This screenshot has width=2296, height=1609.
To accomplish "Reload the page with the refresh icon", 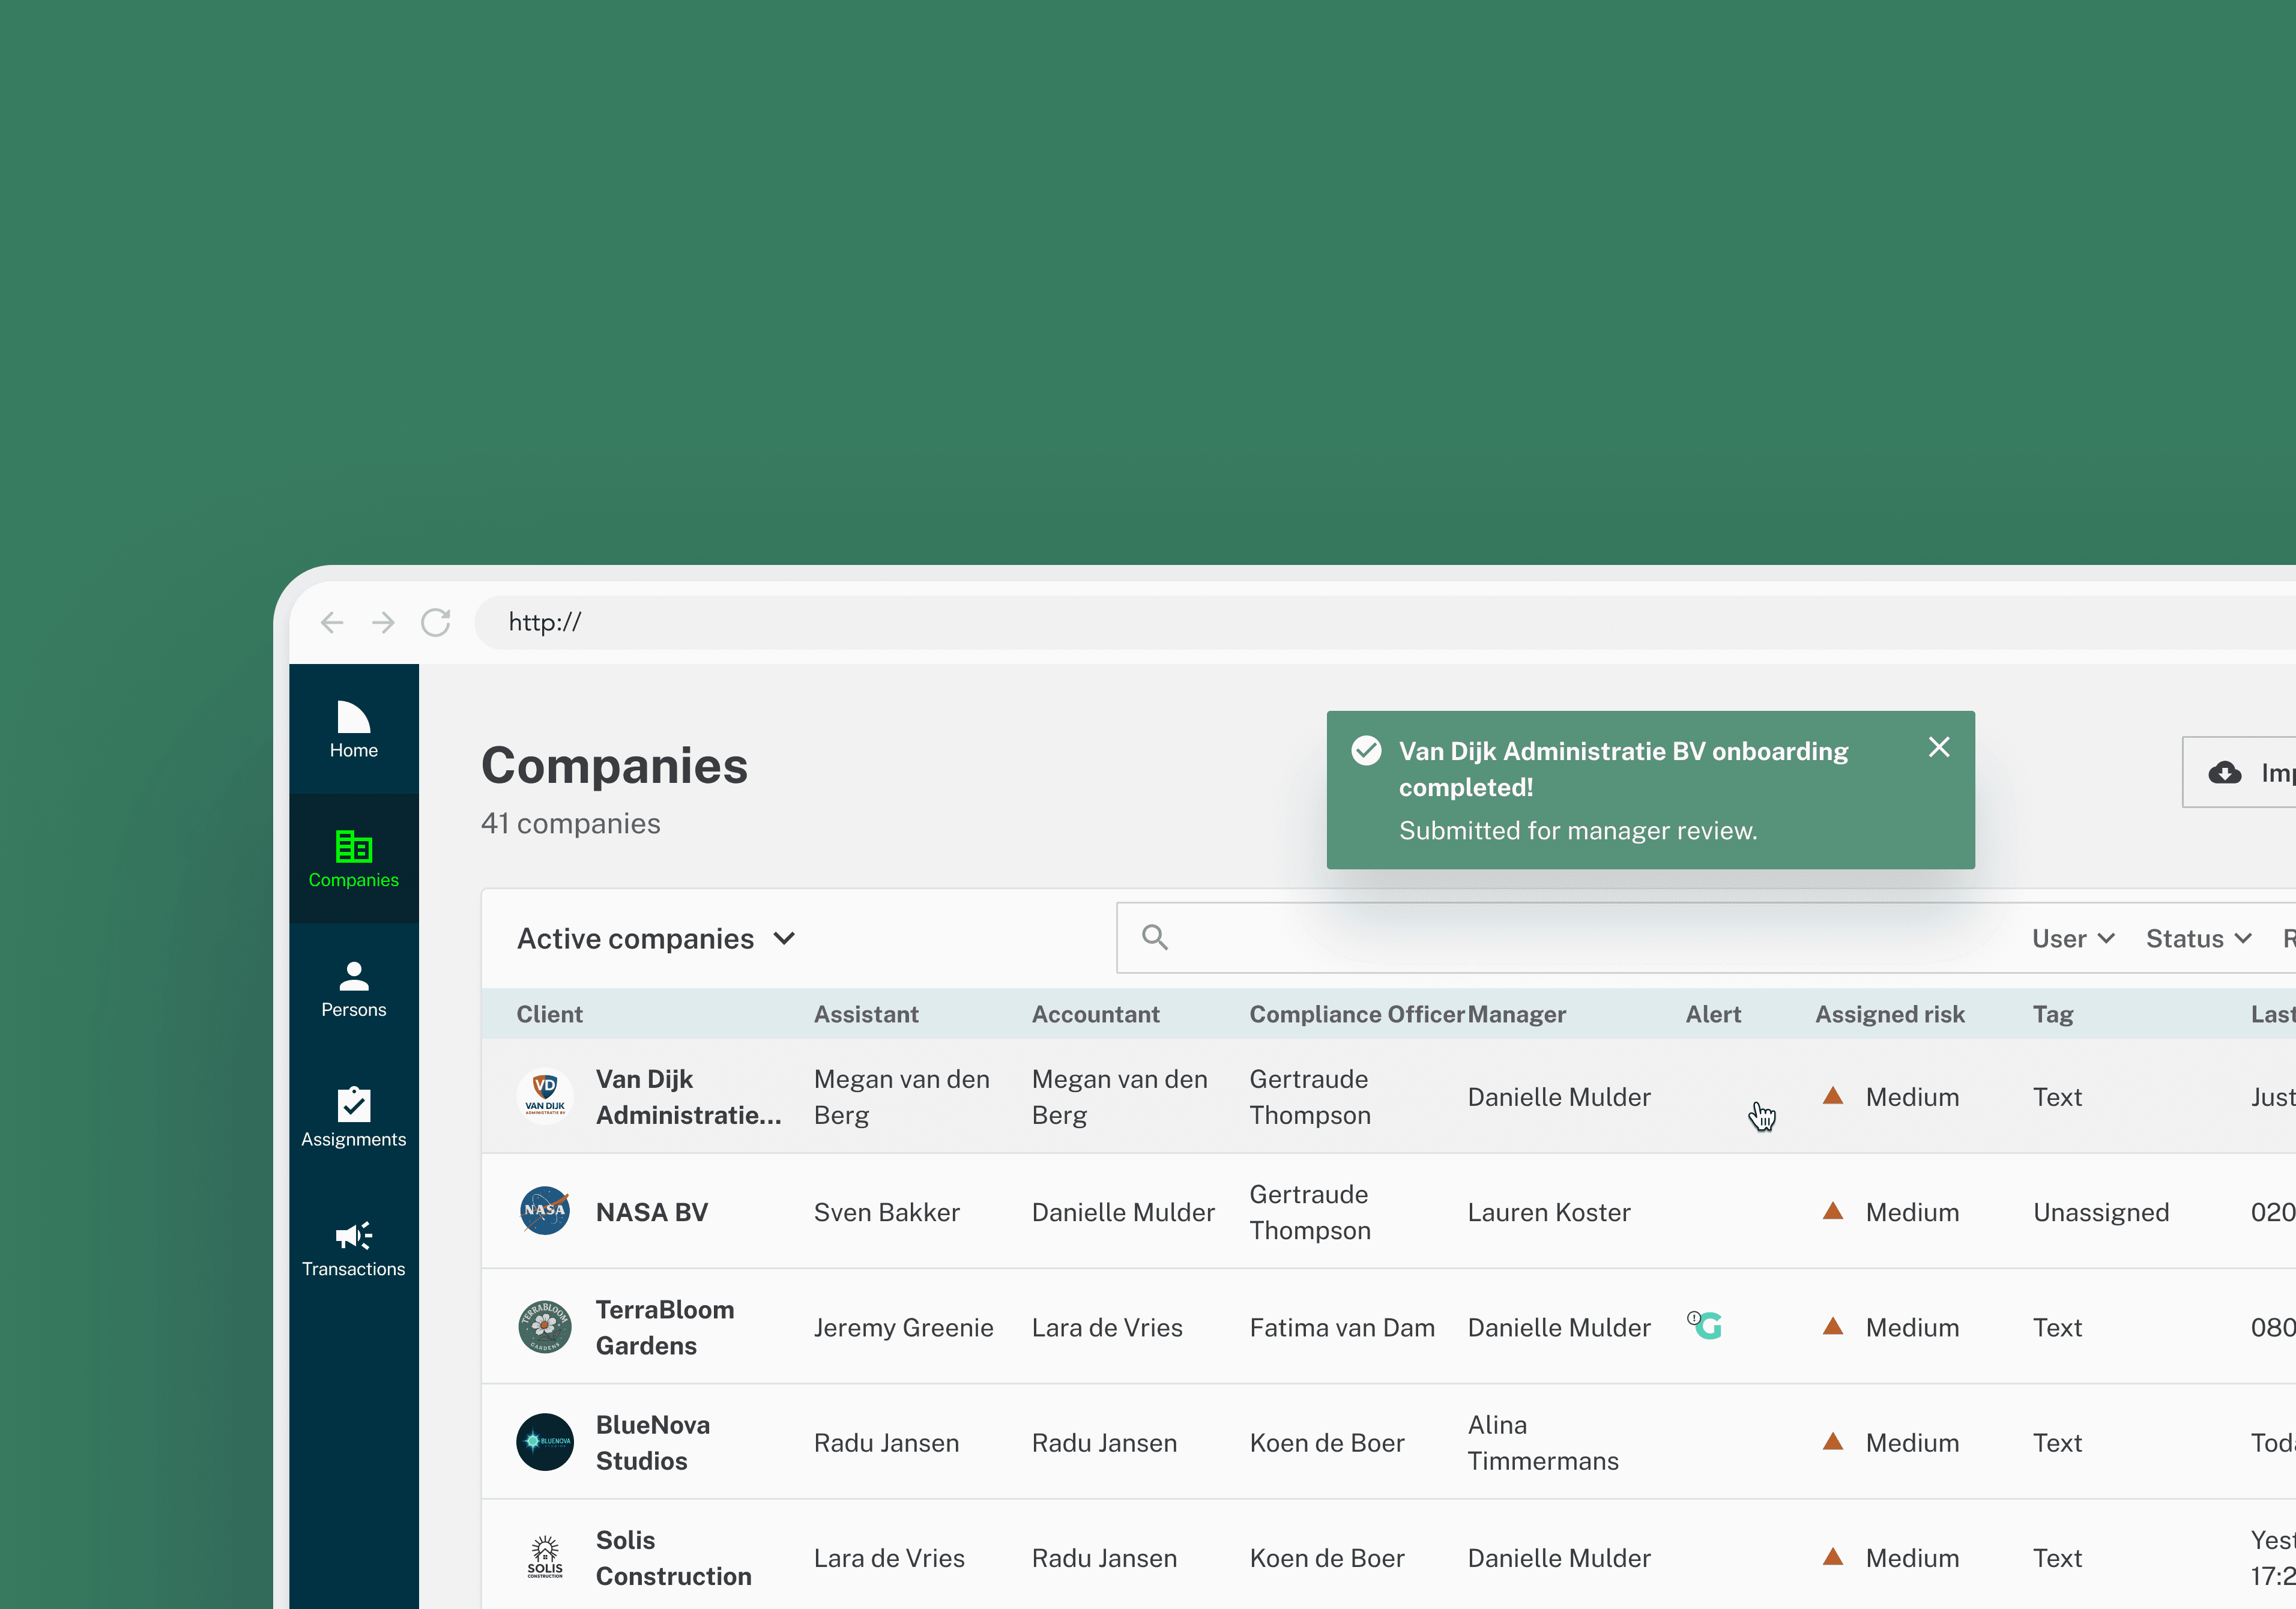I will (x=436, y=623).
